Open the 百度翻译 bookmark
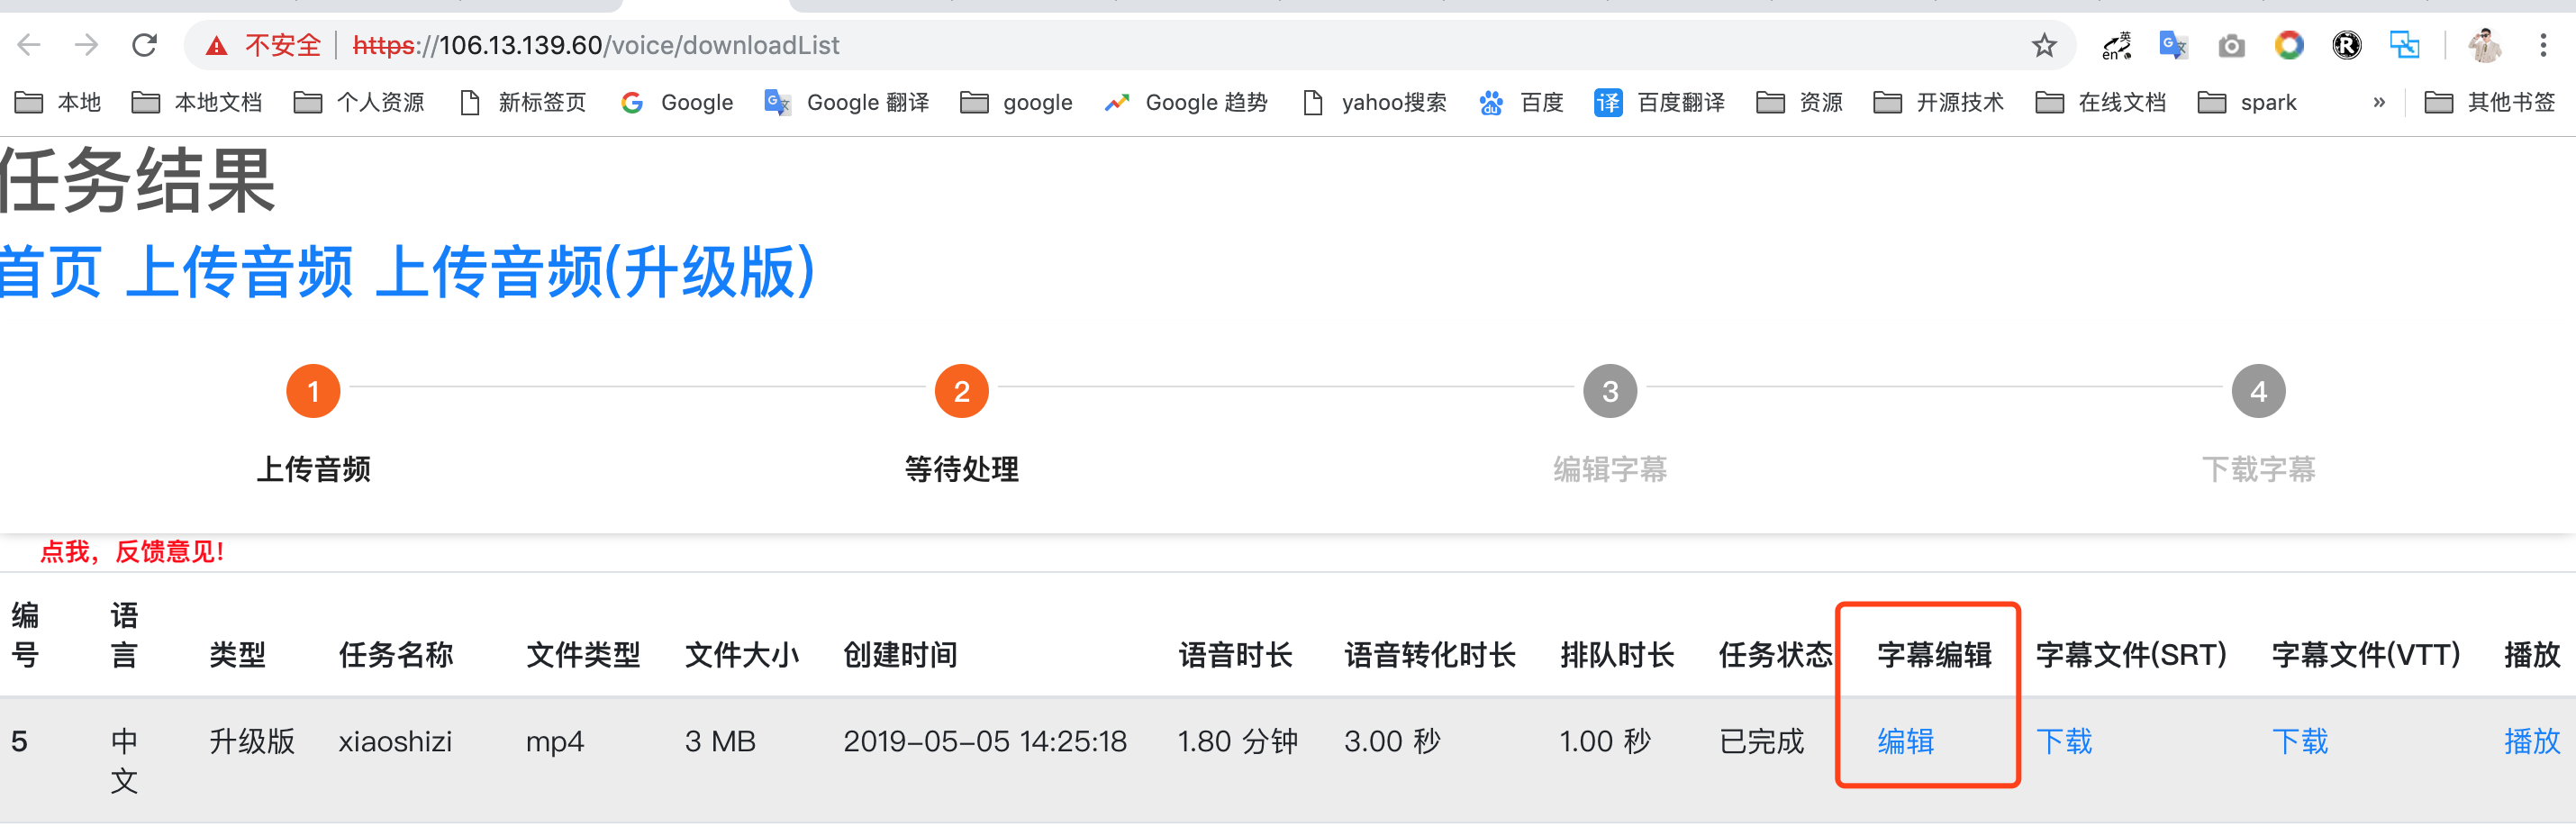 (x=1659, y=102)
